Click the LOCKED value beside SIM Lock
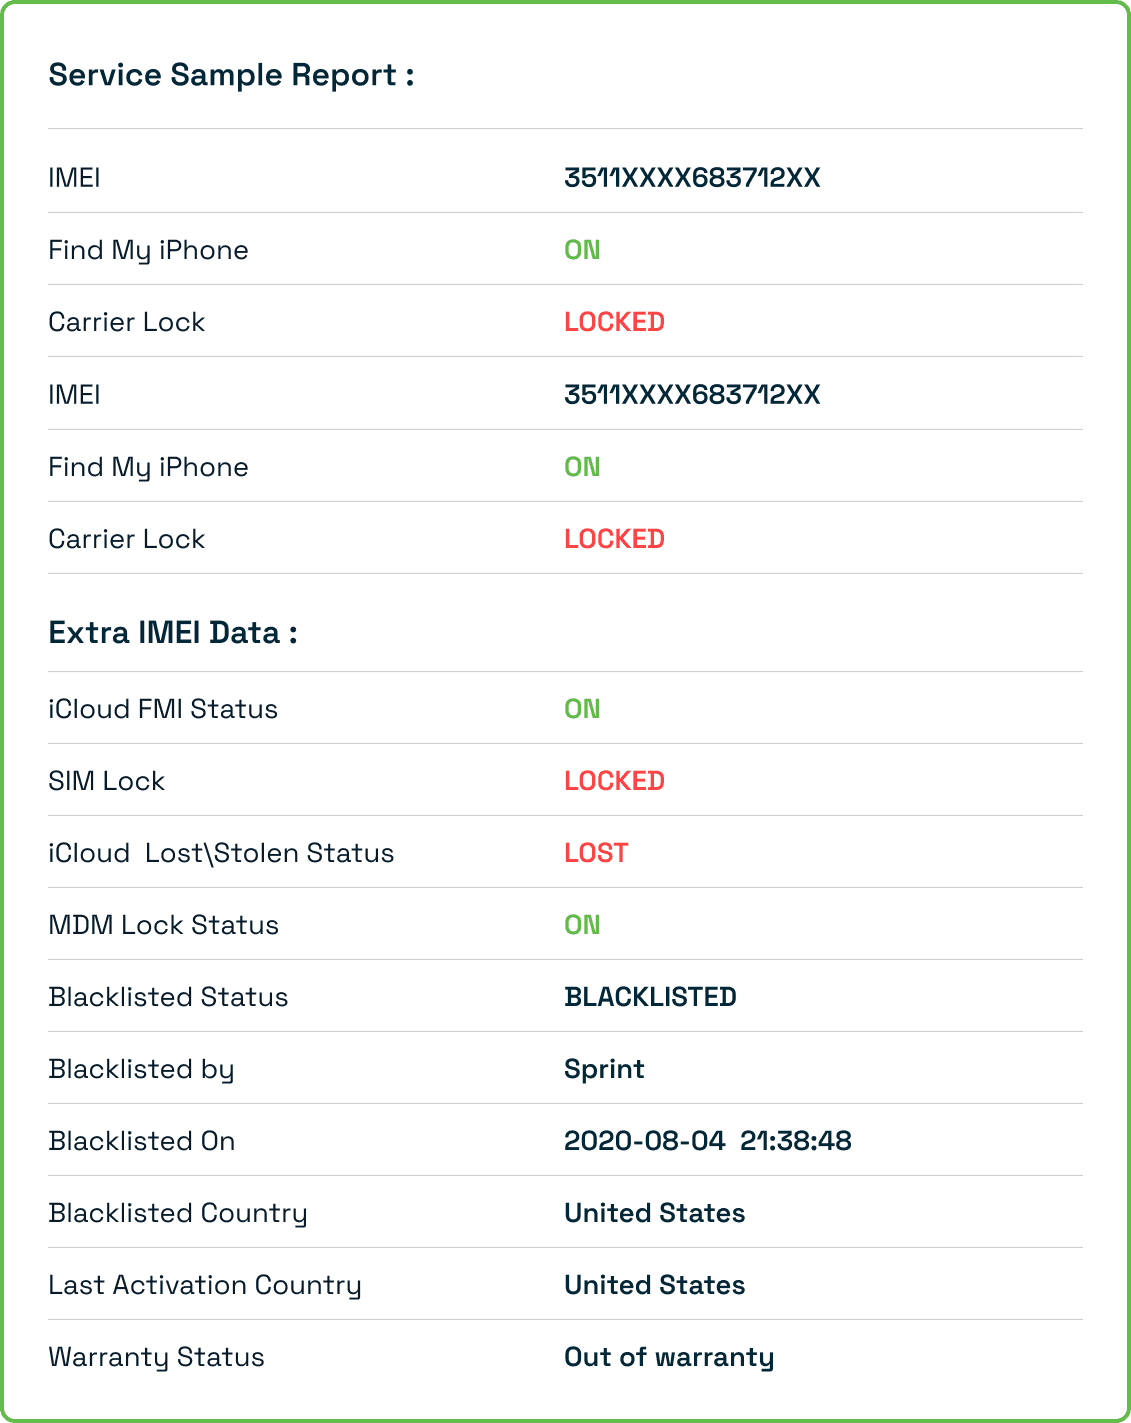 click(614, 781)
